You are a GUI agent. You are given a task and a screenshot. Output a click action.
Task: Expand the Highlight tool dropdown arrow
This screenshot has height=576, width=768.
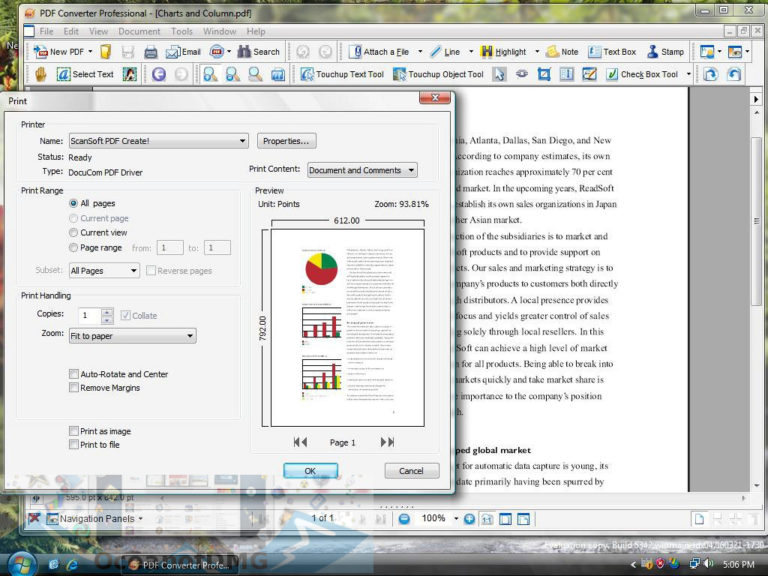coord(537,51)
